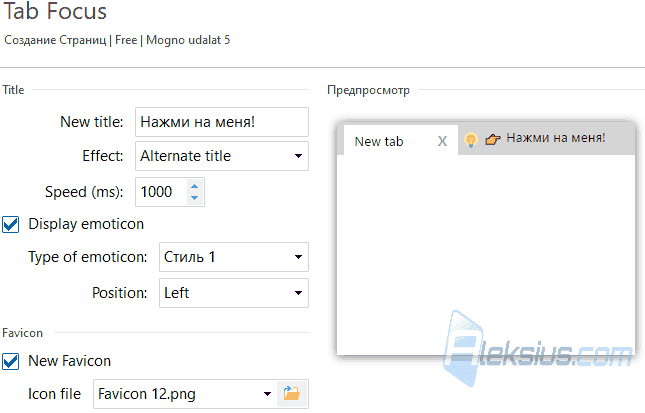Open the Position dropdown set to Left
The image size is (645, 413).
[234, 293]
